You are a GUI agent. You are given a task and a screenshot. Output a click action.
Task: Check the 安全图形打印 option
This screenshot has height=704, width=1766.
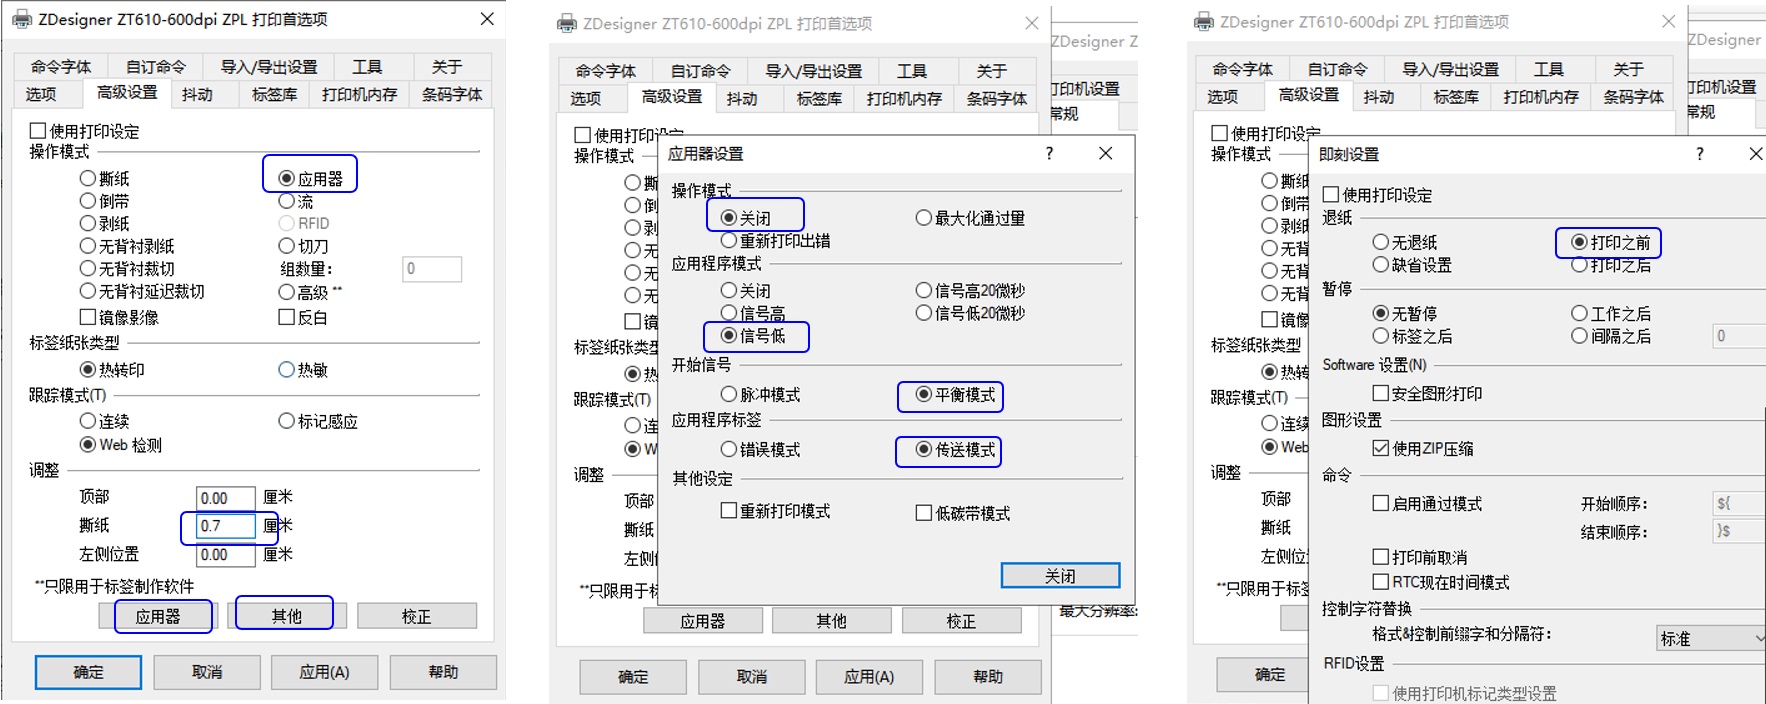coord(1381,393)
